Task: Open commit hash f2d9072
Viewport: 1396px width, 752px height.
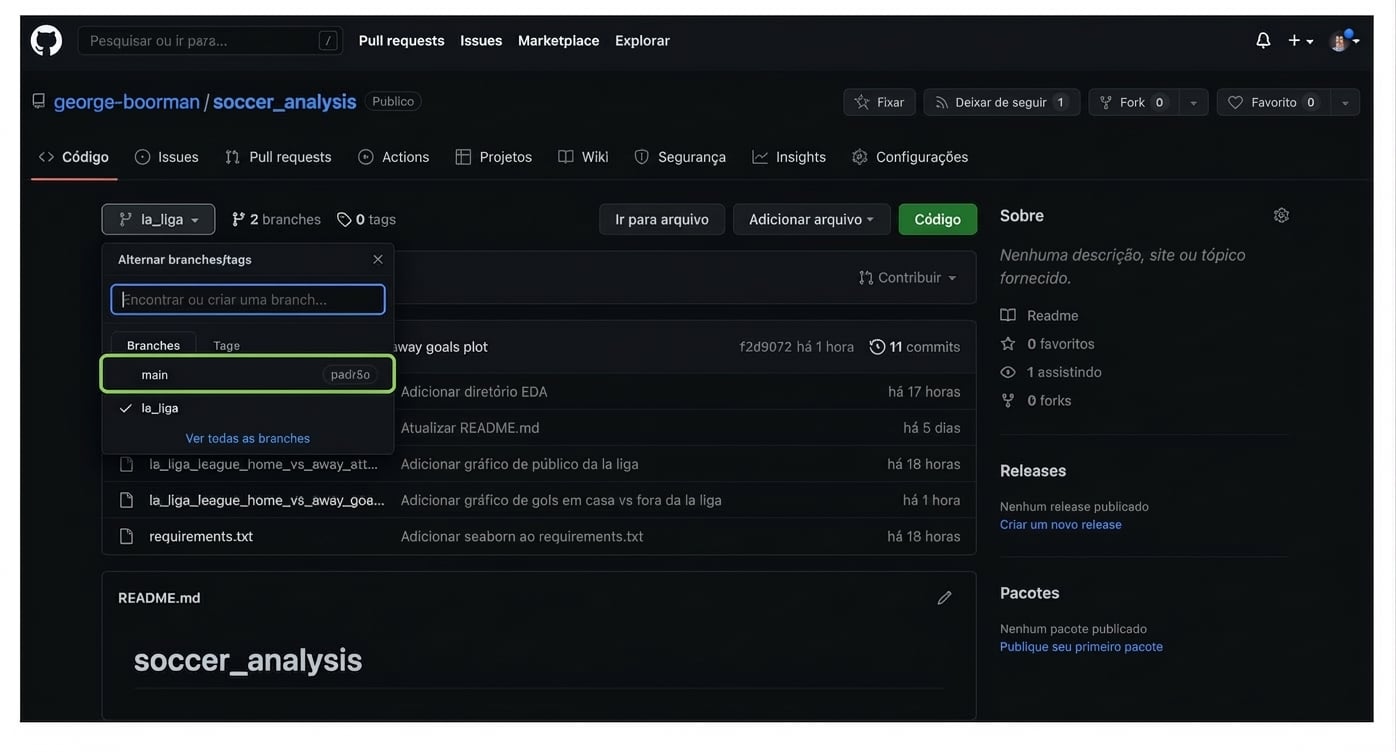Action: click(765, 347)
